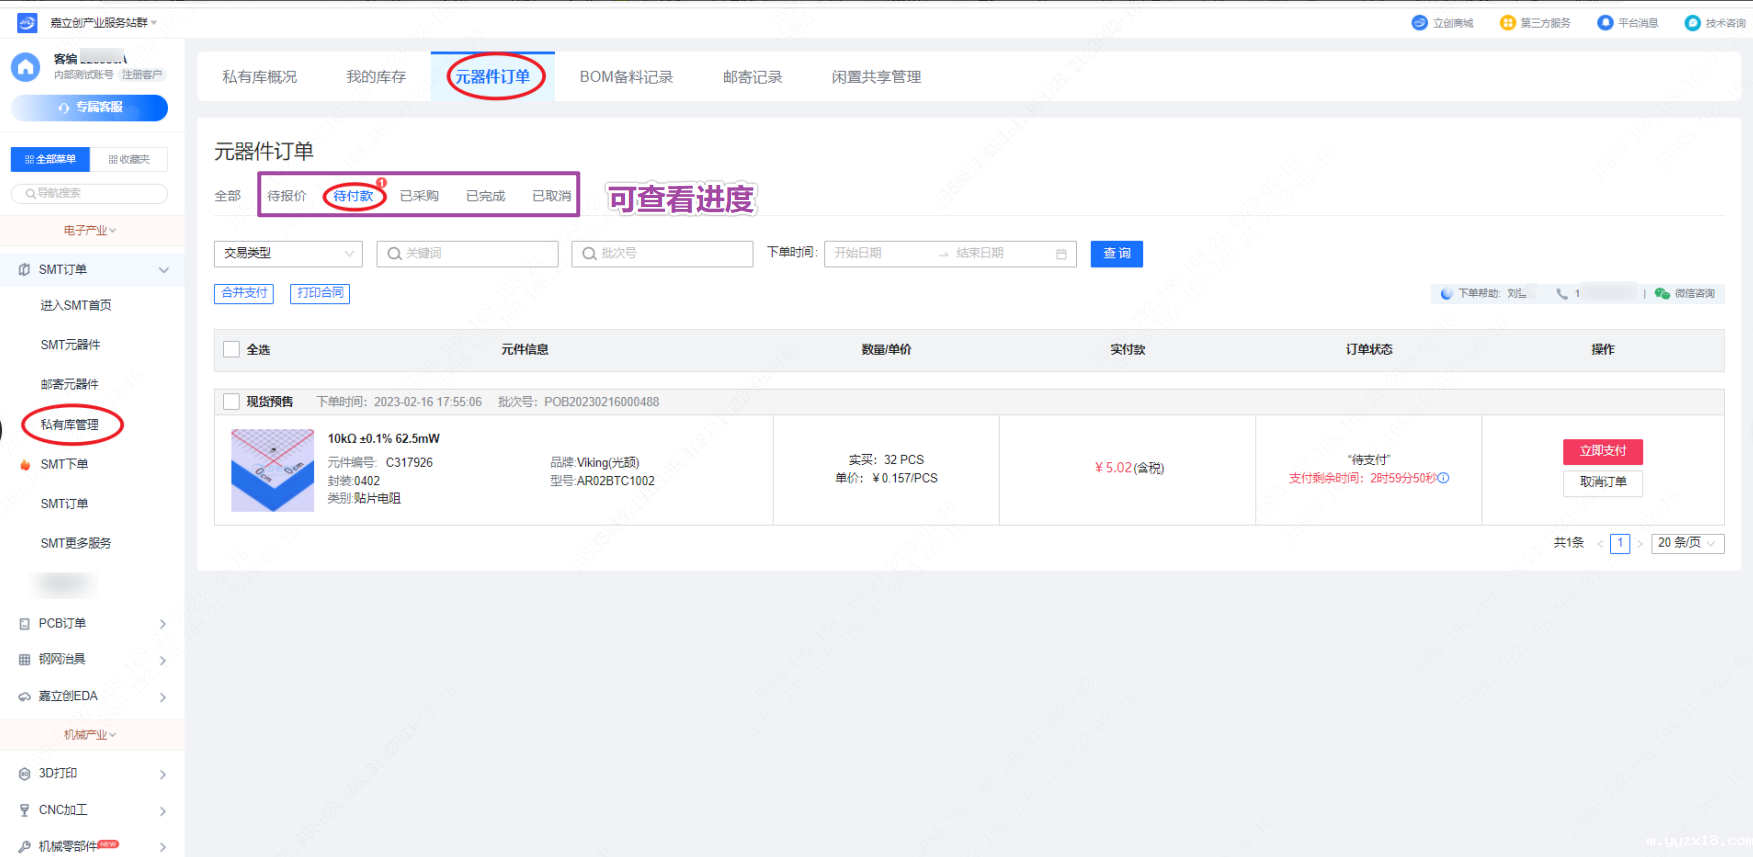Open 平台消息 notifications icon
1753x857 pixels.
pyautogui.click(x=1605, y=23)
